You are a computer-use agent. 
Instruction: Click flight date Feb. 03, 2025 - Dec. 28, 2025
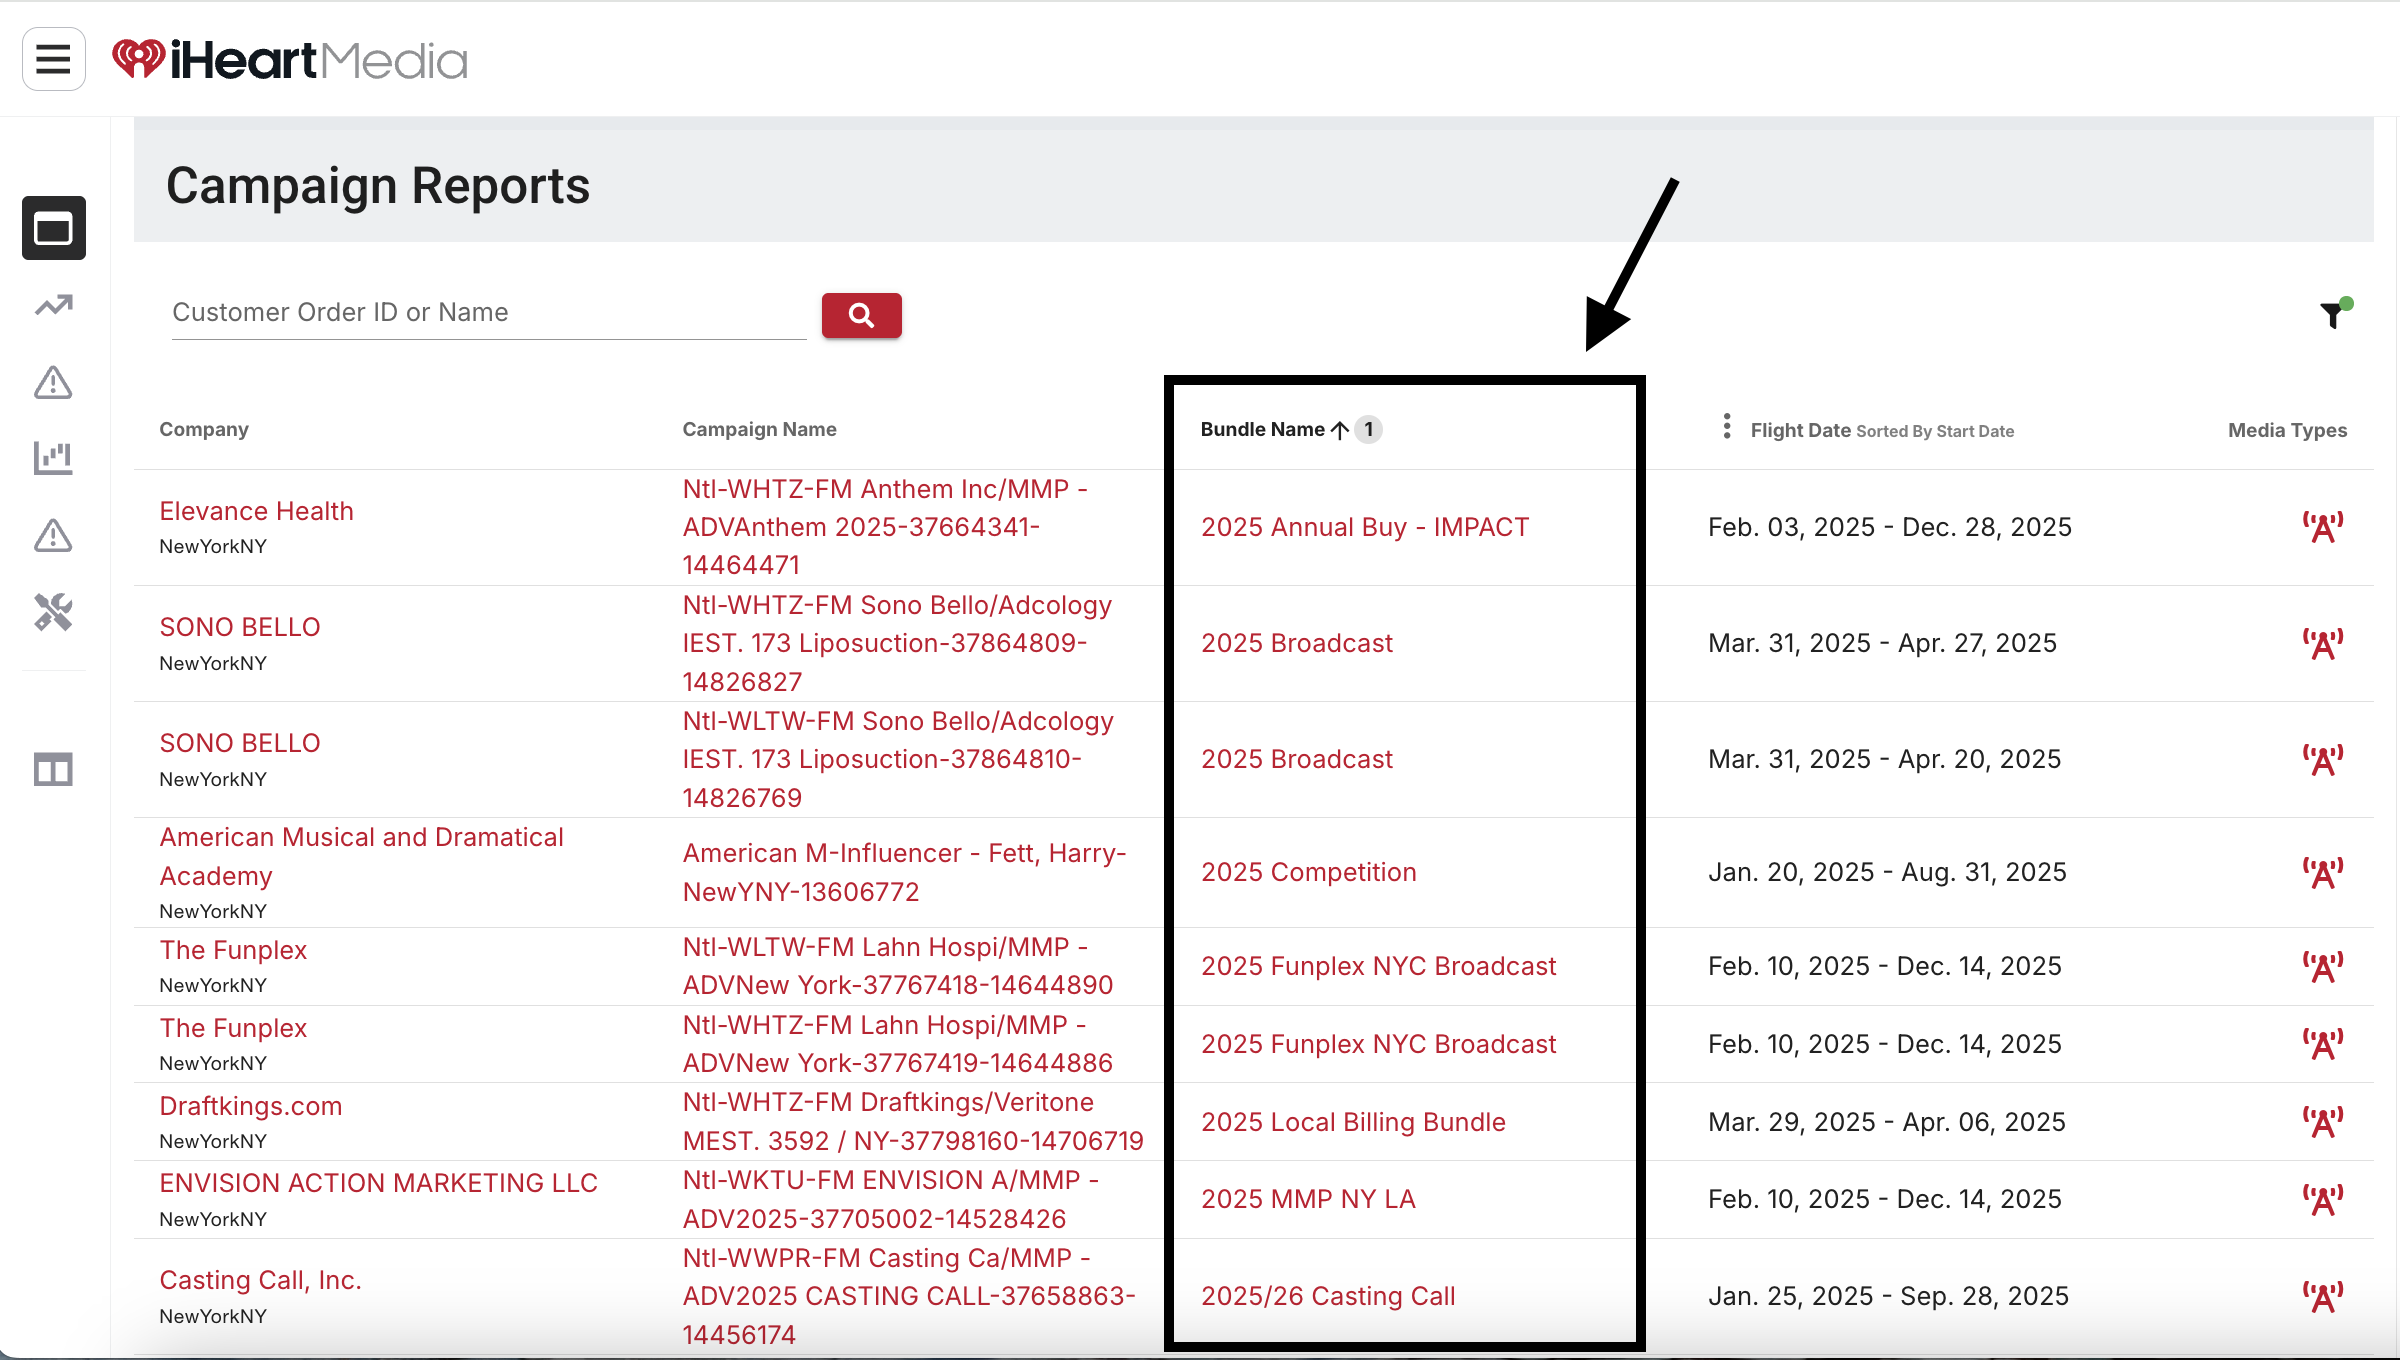(x=1890, y=528)
